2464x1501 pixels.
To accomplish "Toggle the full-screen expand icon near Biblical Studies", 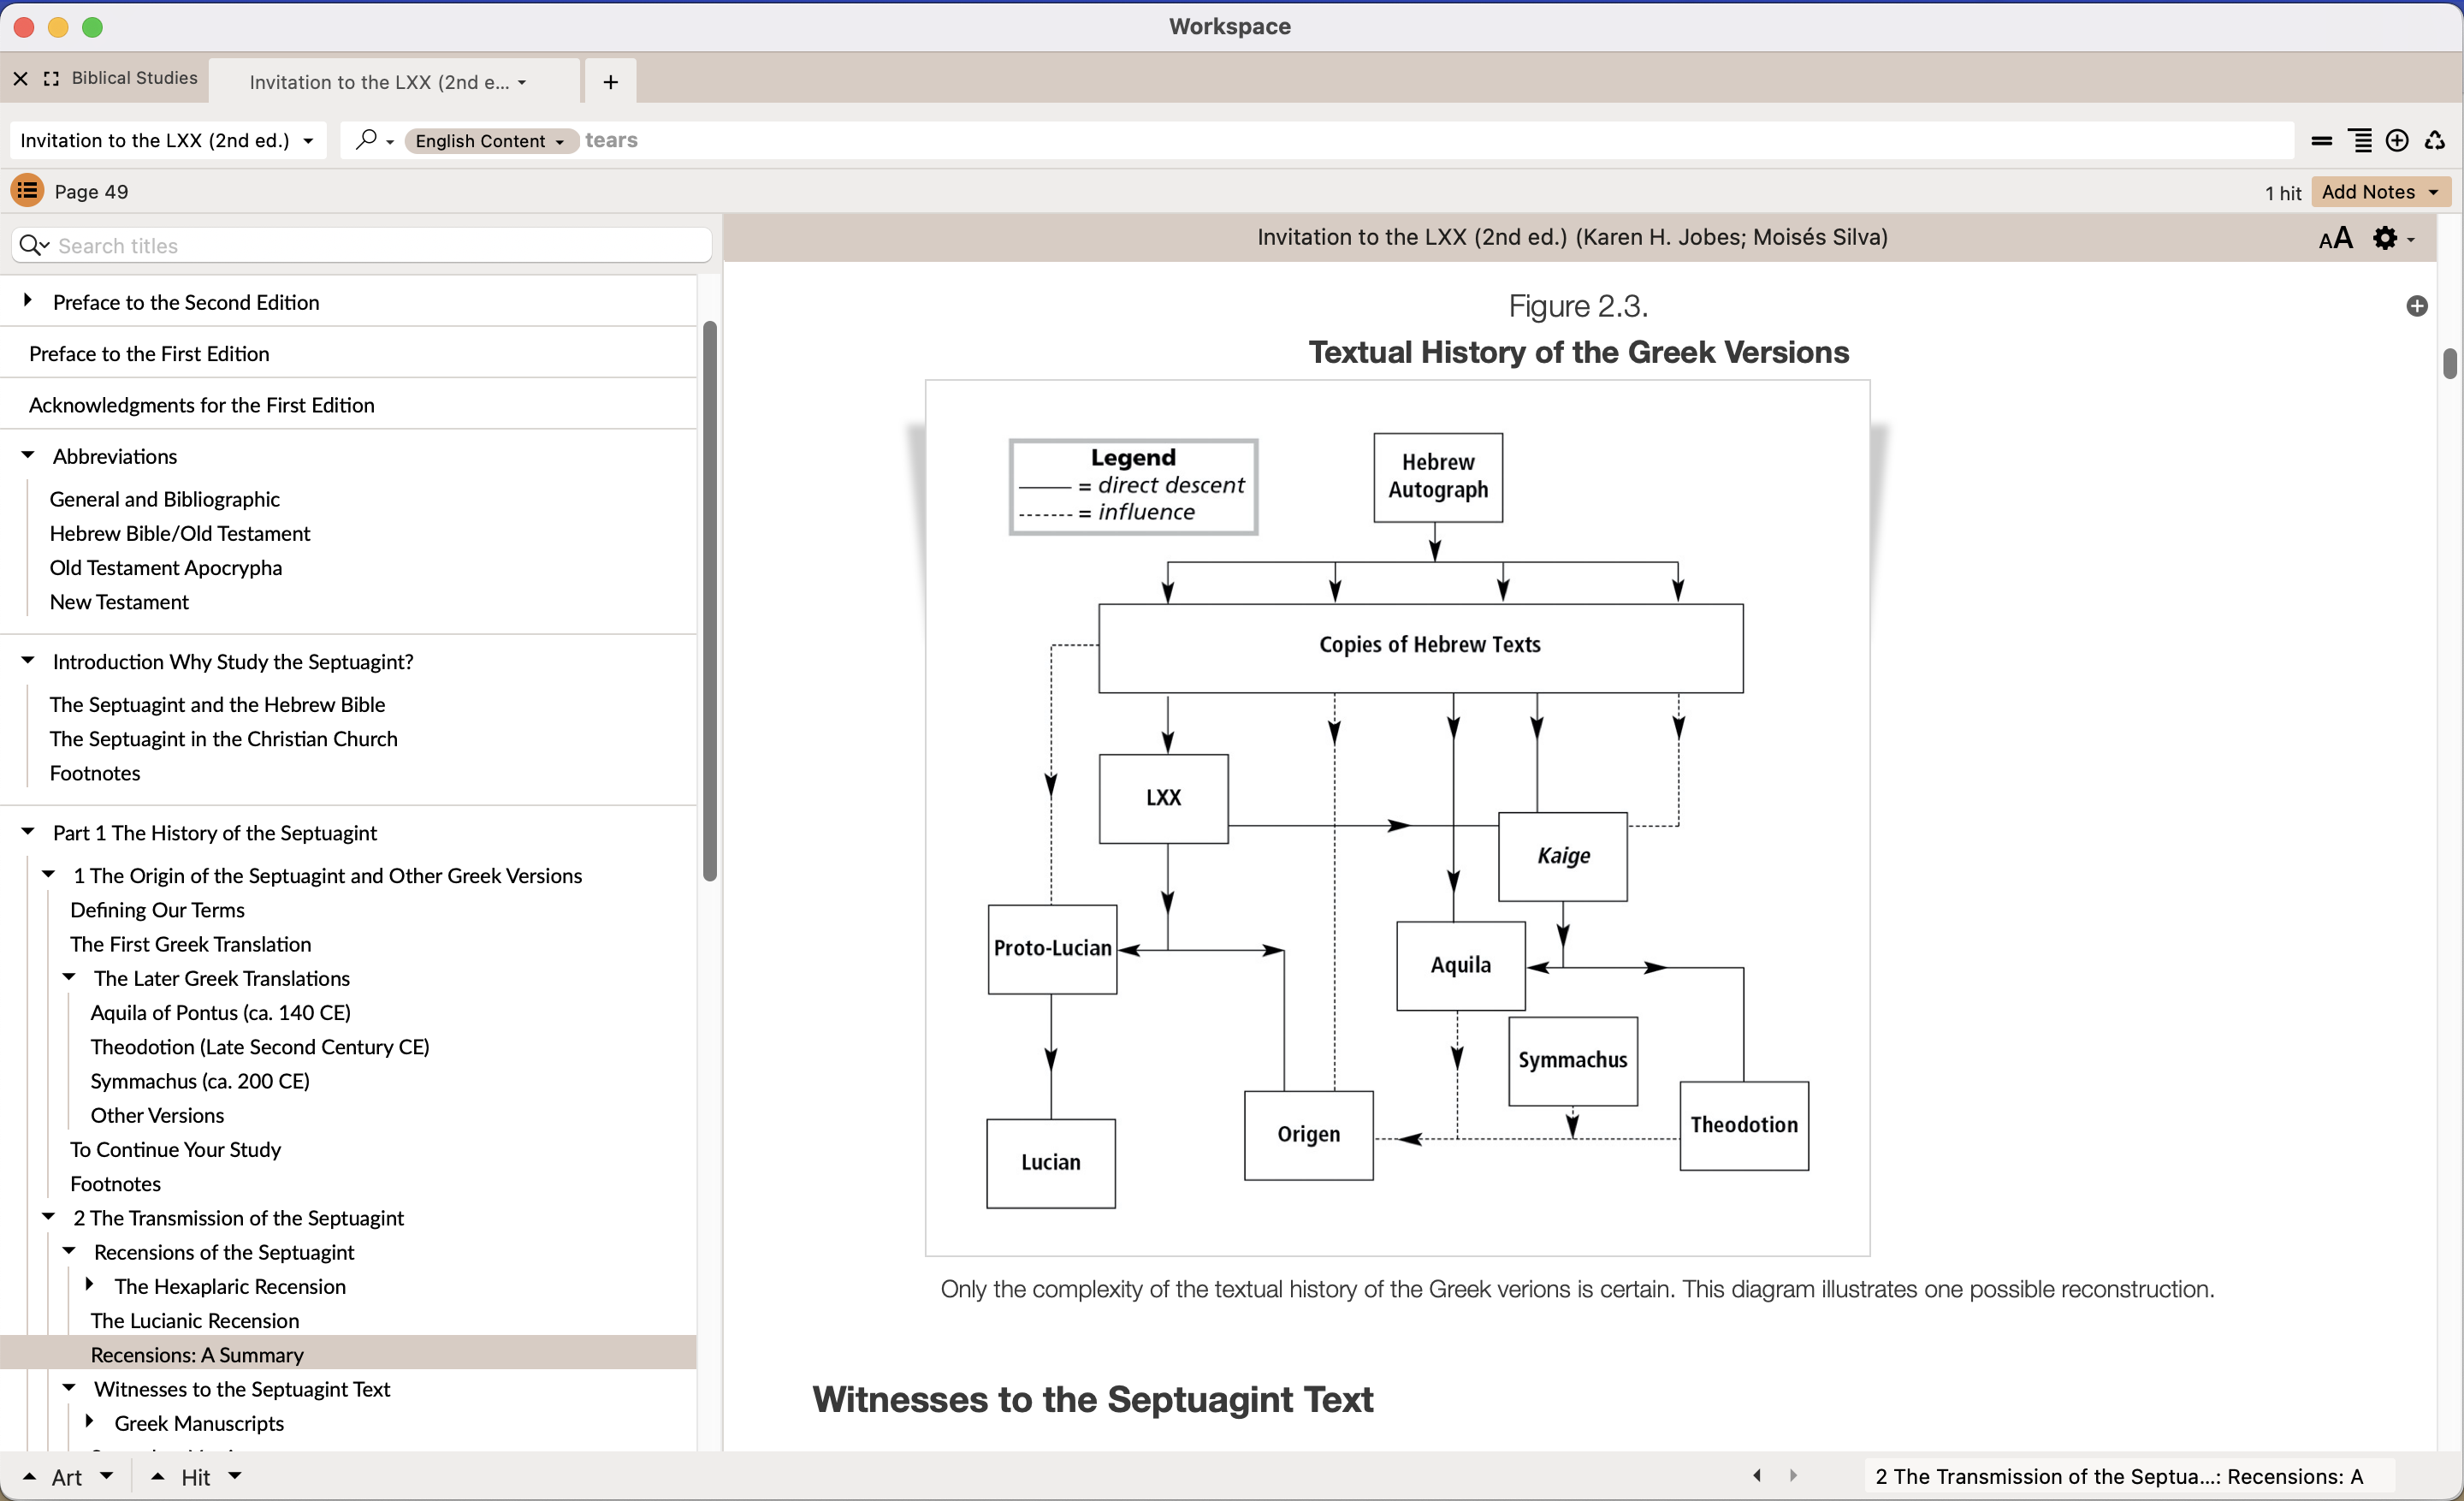I will [x=51, y=78].
